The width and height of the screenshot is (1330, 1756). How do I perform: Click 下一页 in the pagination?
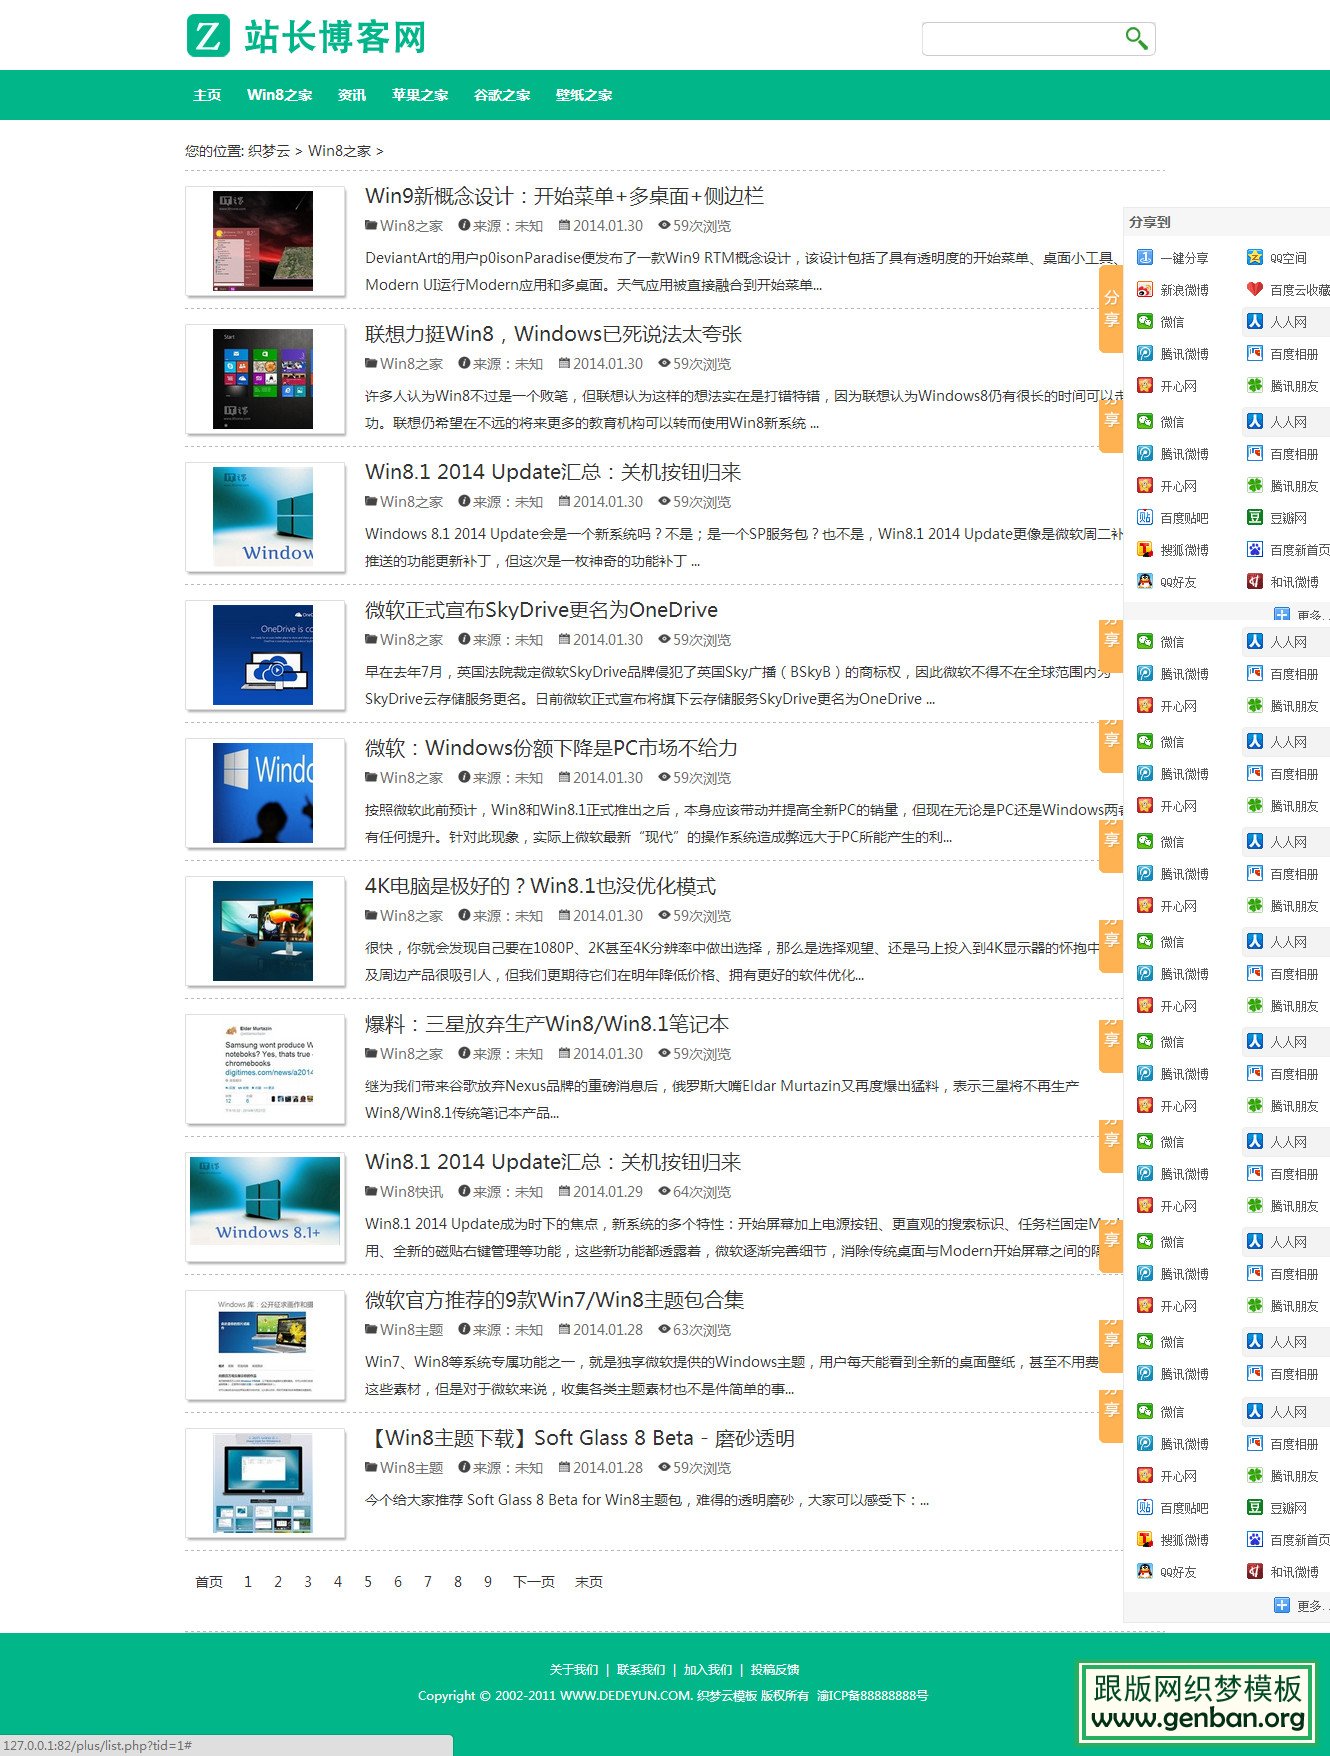pos(533,1582)
